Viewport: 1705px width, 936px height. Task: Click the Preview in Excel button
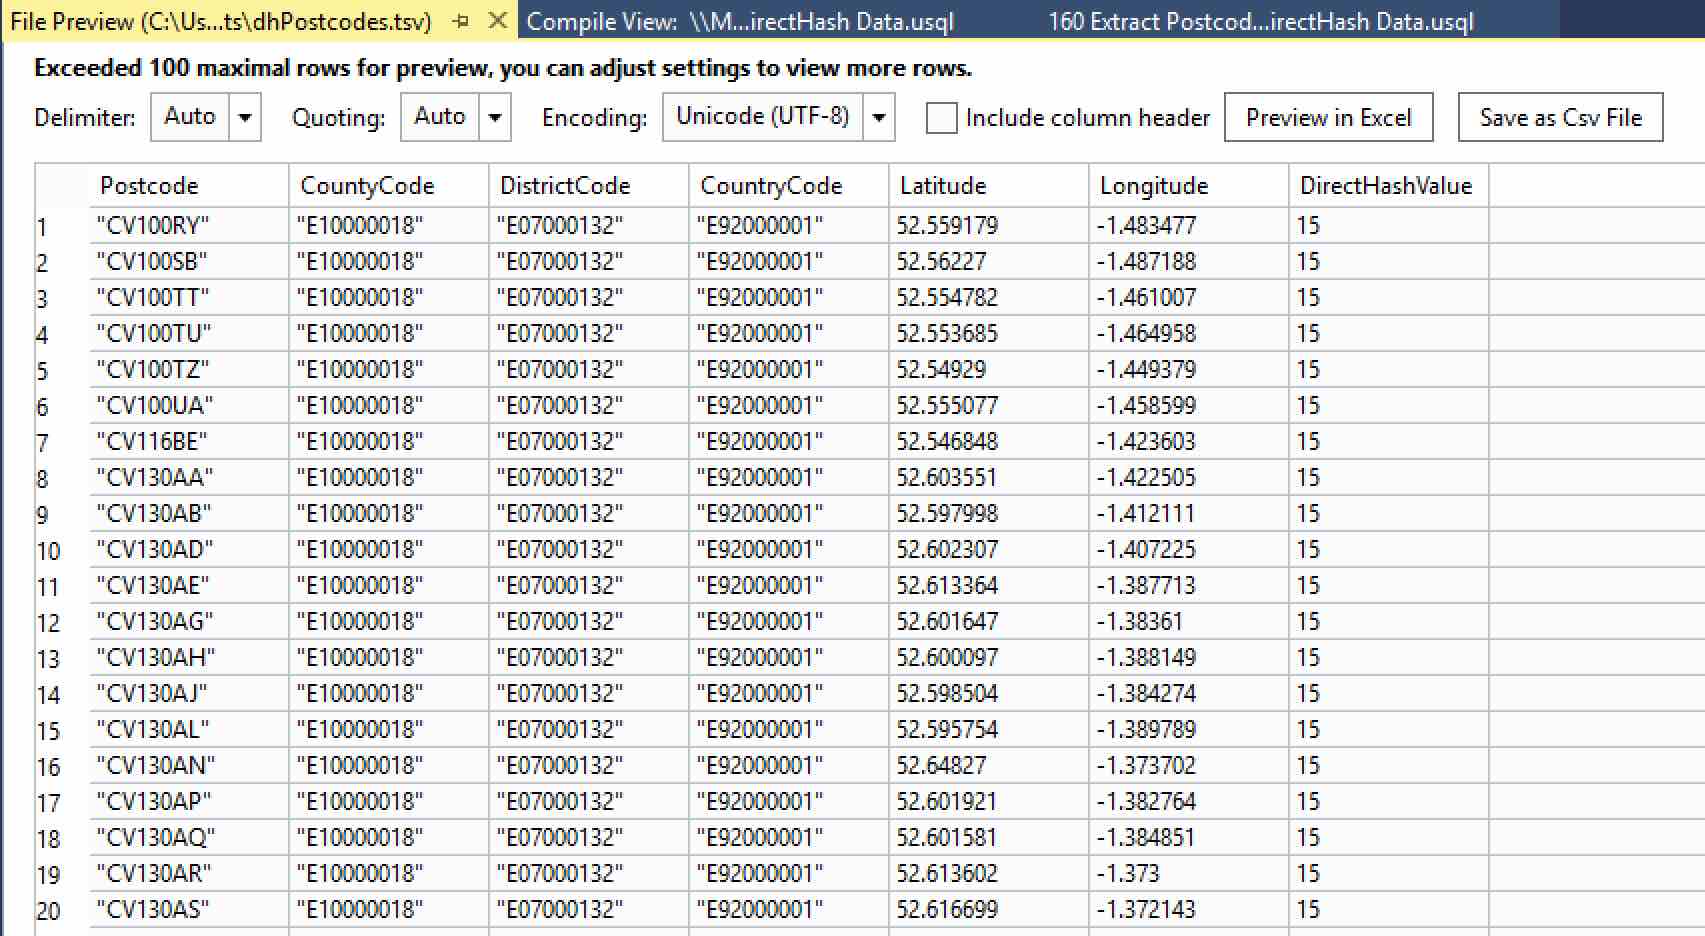[1329, 117]
